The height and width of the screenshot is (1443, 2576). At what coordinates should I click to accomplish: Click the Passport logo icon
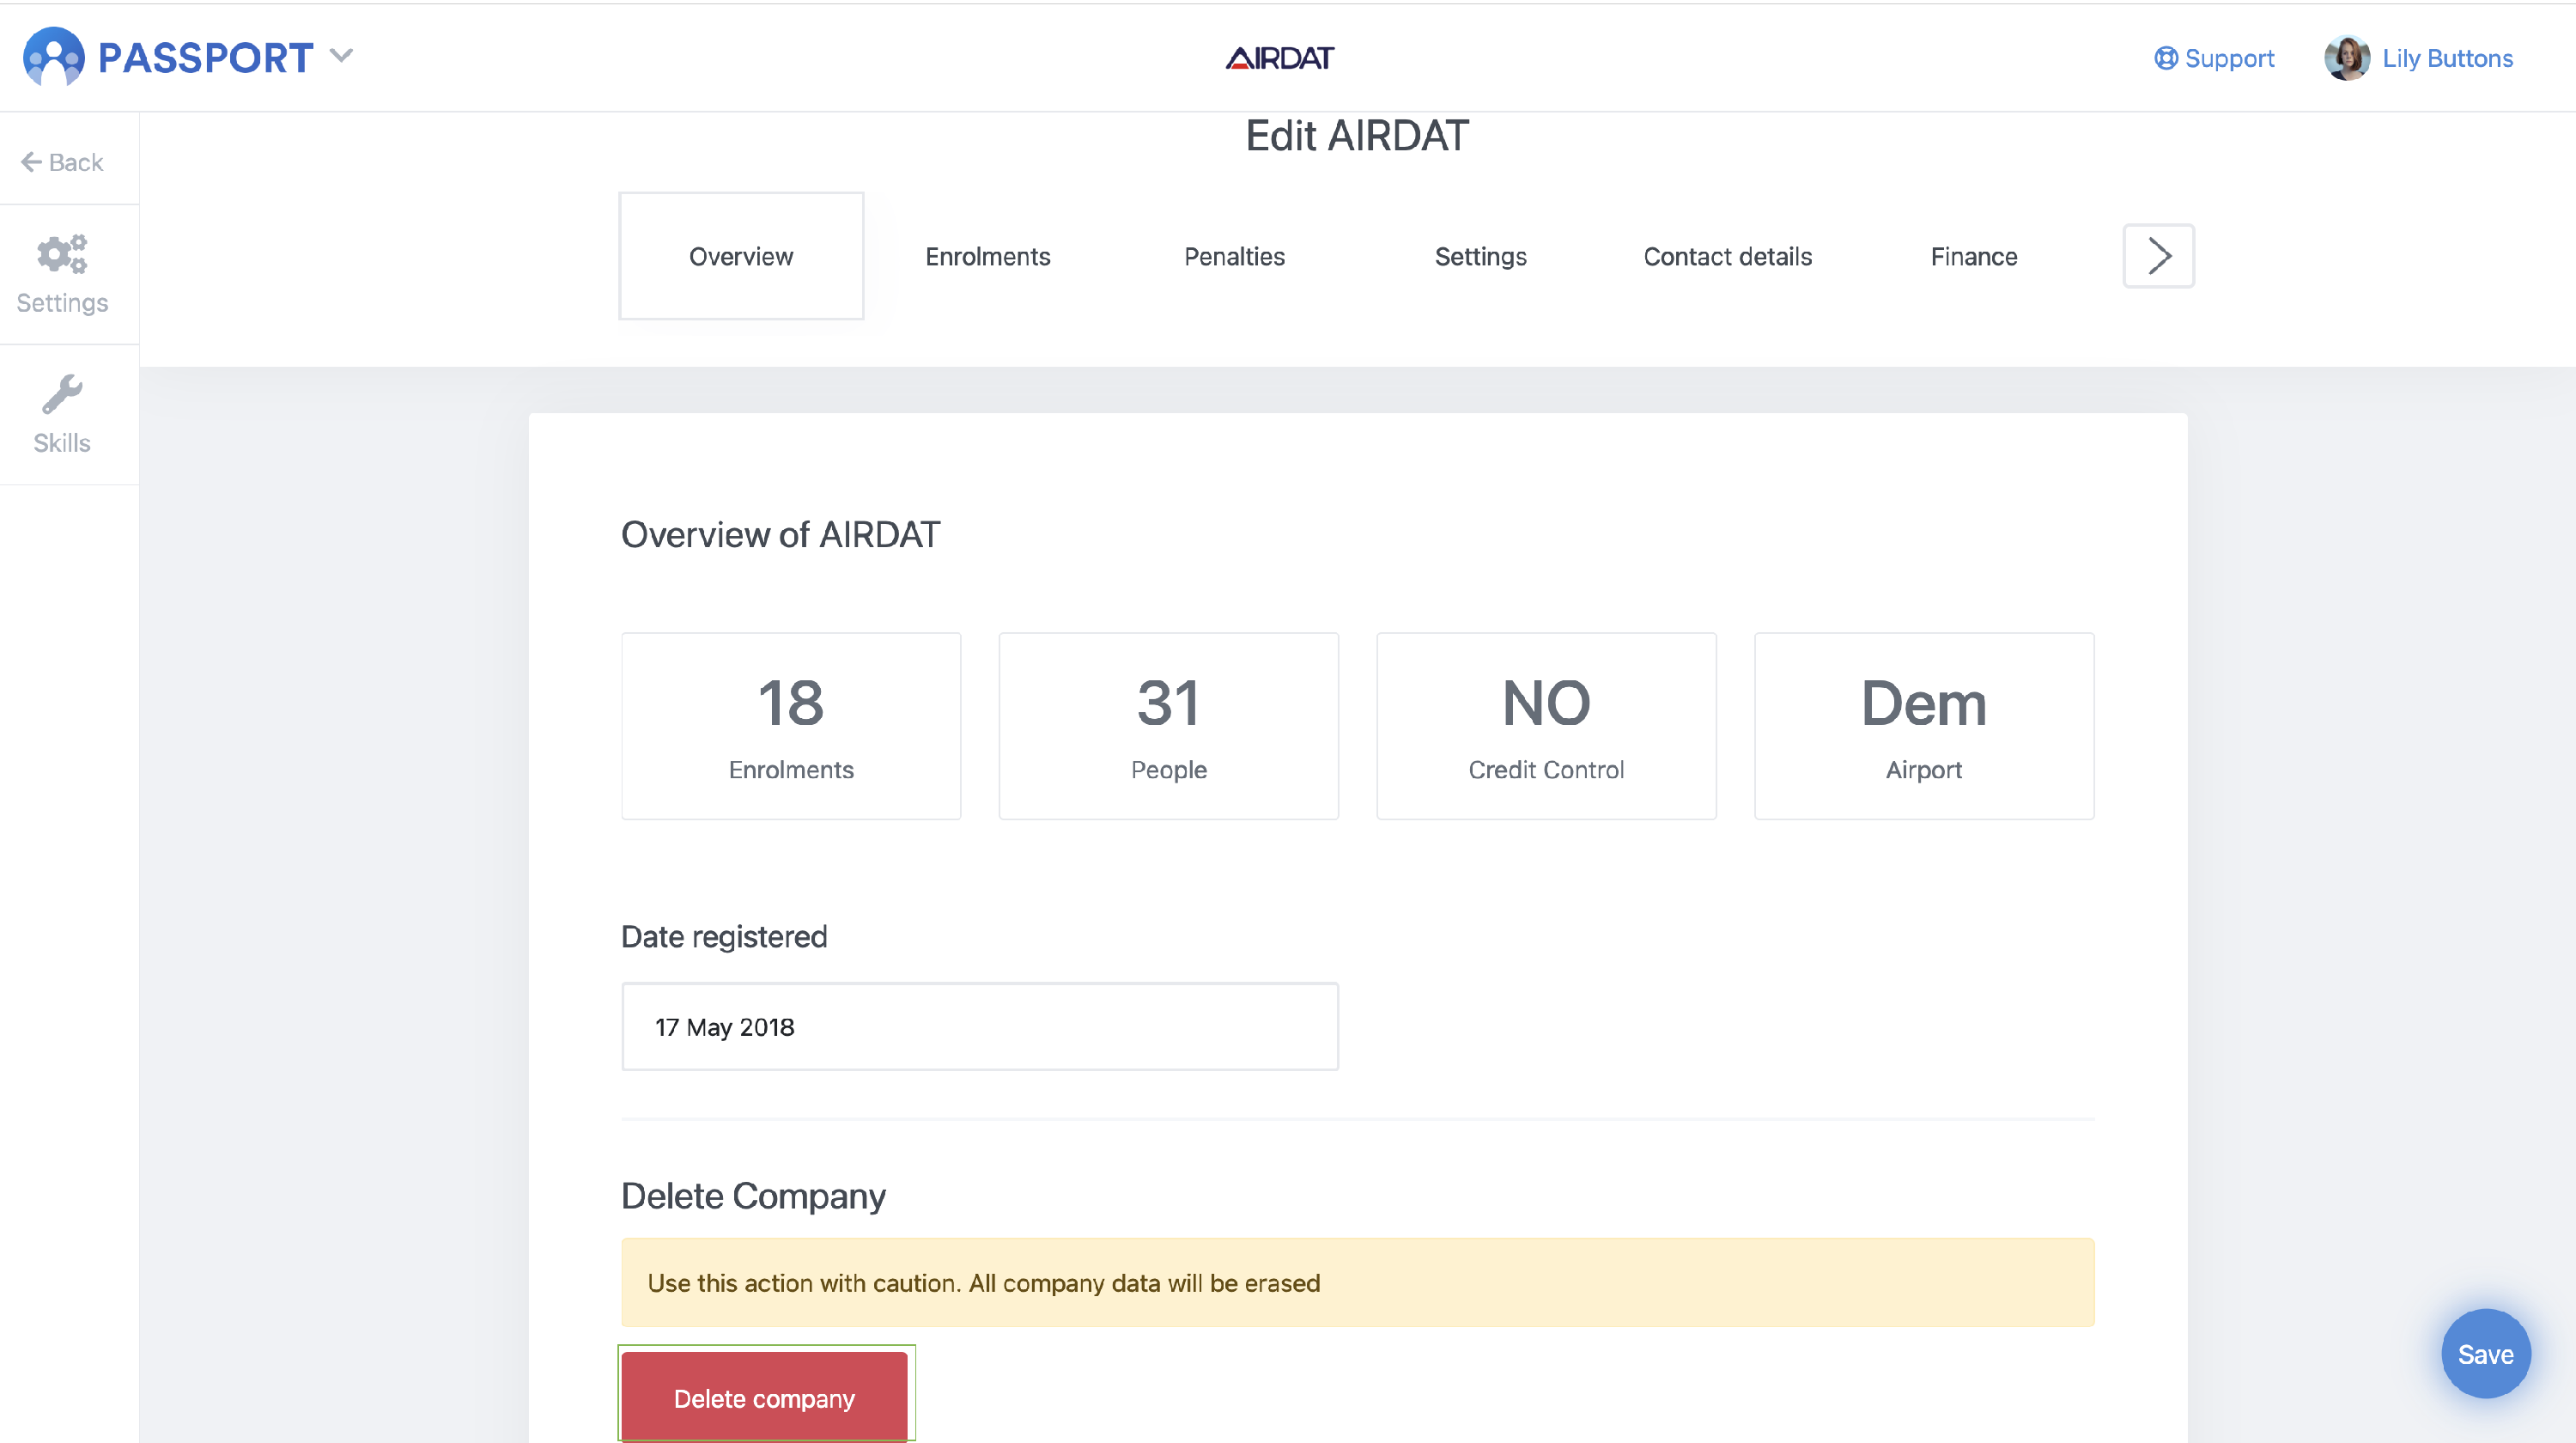[53, 57]
